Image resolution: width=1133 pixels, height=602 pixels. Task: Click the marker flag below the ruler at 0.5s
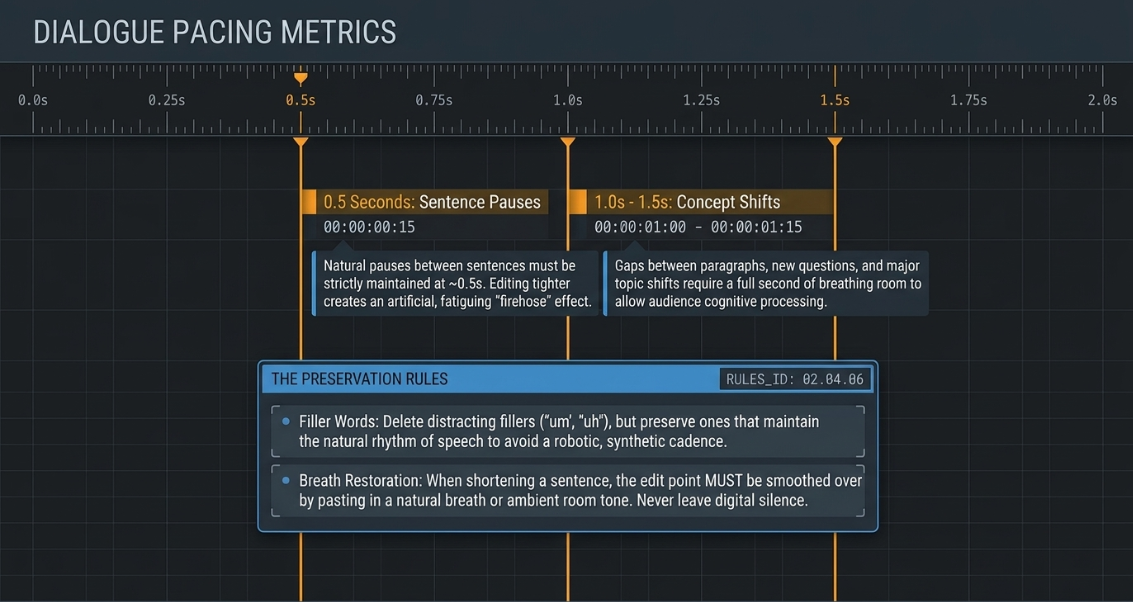point(301,142)
